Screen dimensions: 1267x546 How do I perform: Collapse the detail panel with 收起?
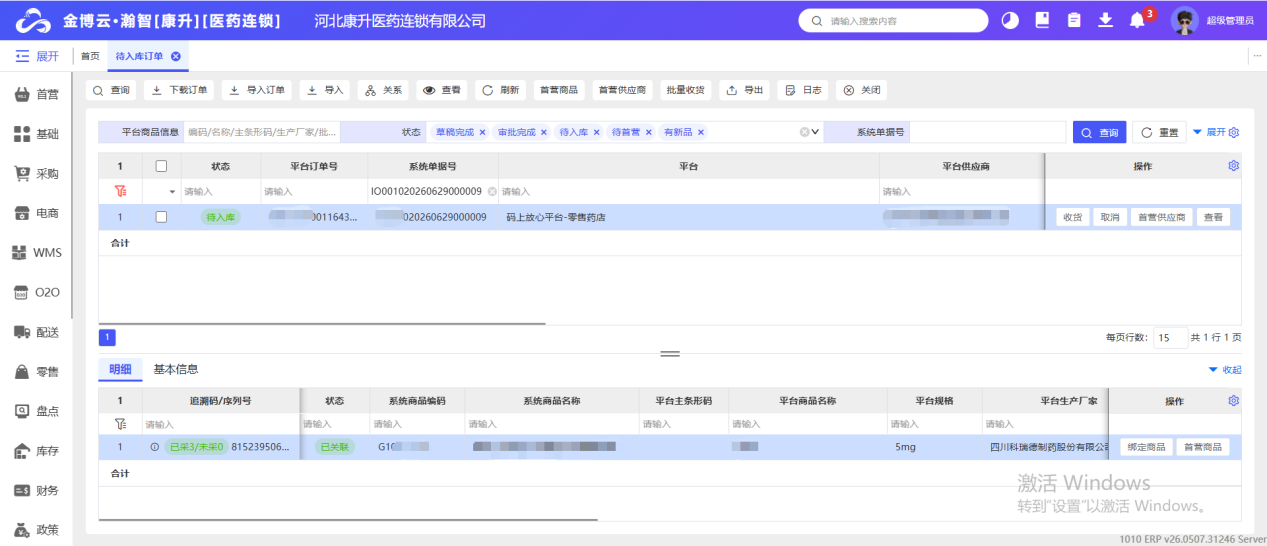click(x=1225, y=370)
